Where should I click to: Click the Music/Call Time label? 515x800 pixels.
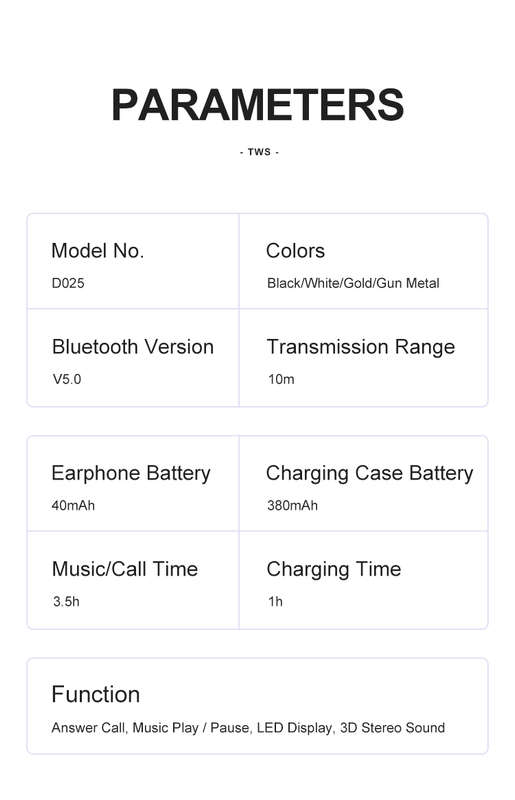(x=125, y=569)
